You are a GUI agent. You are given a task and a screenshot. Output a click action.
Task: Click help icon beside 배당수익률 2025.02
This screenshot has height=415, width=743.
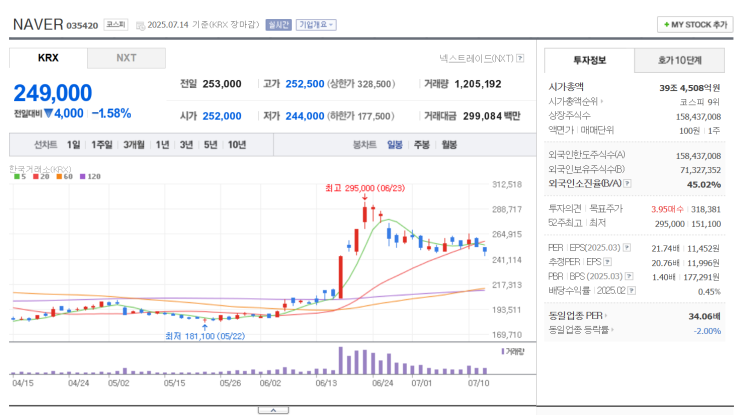pos(632,291)
